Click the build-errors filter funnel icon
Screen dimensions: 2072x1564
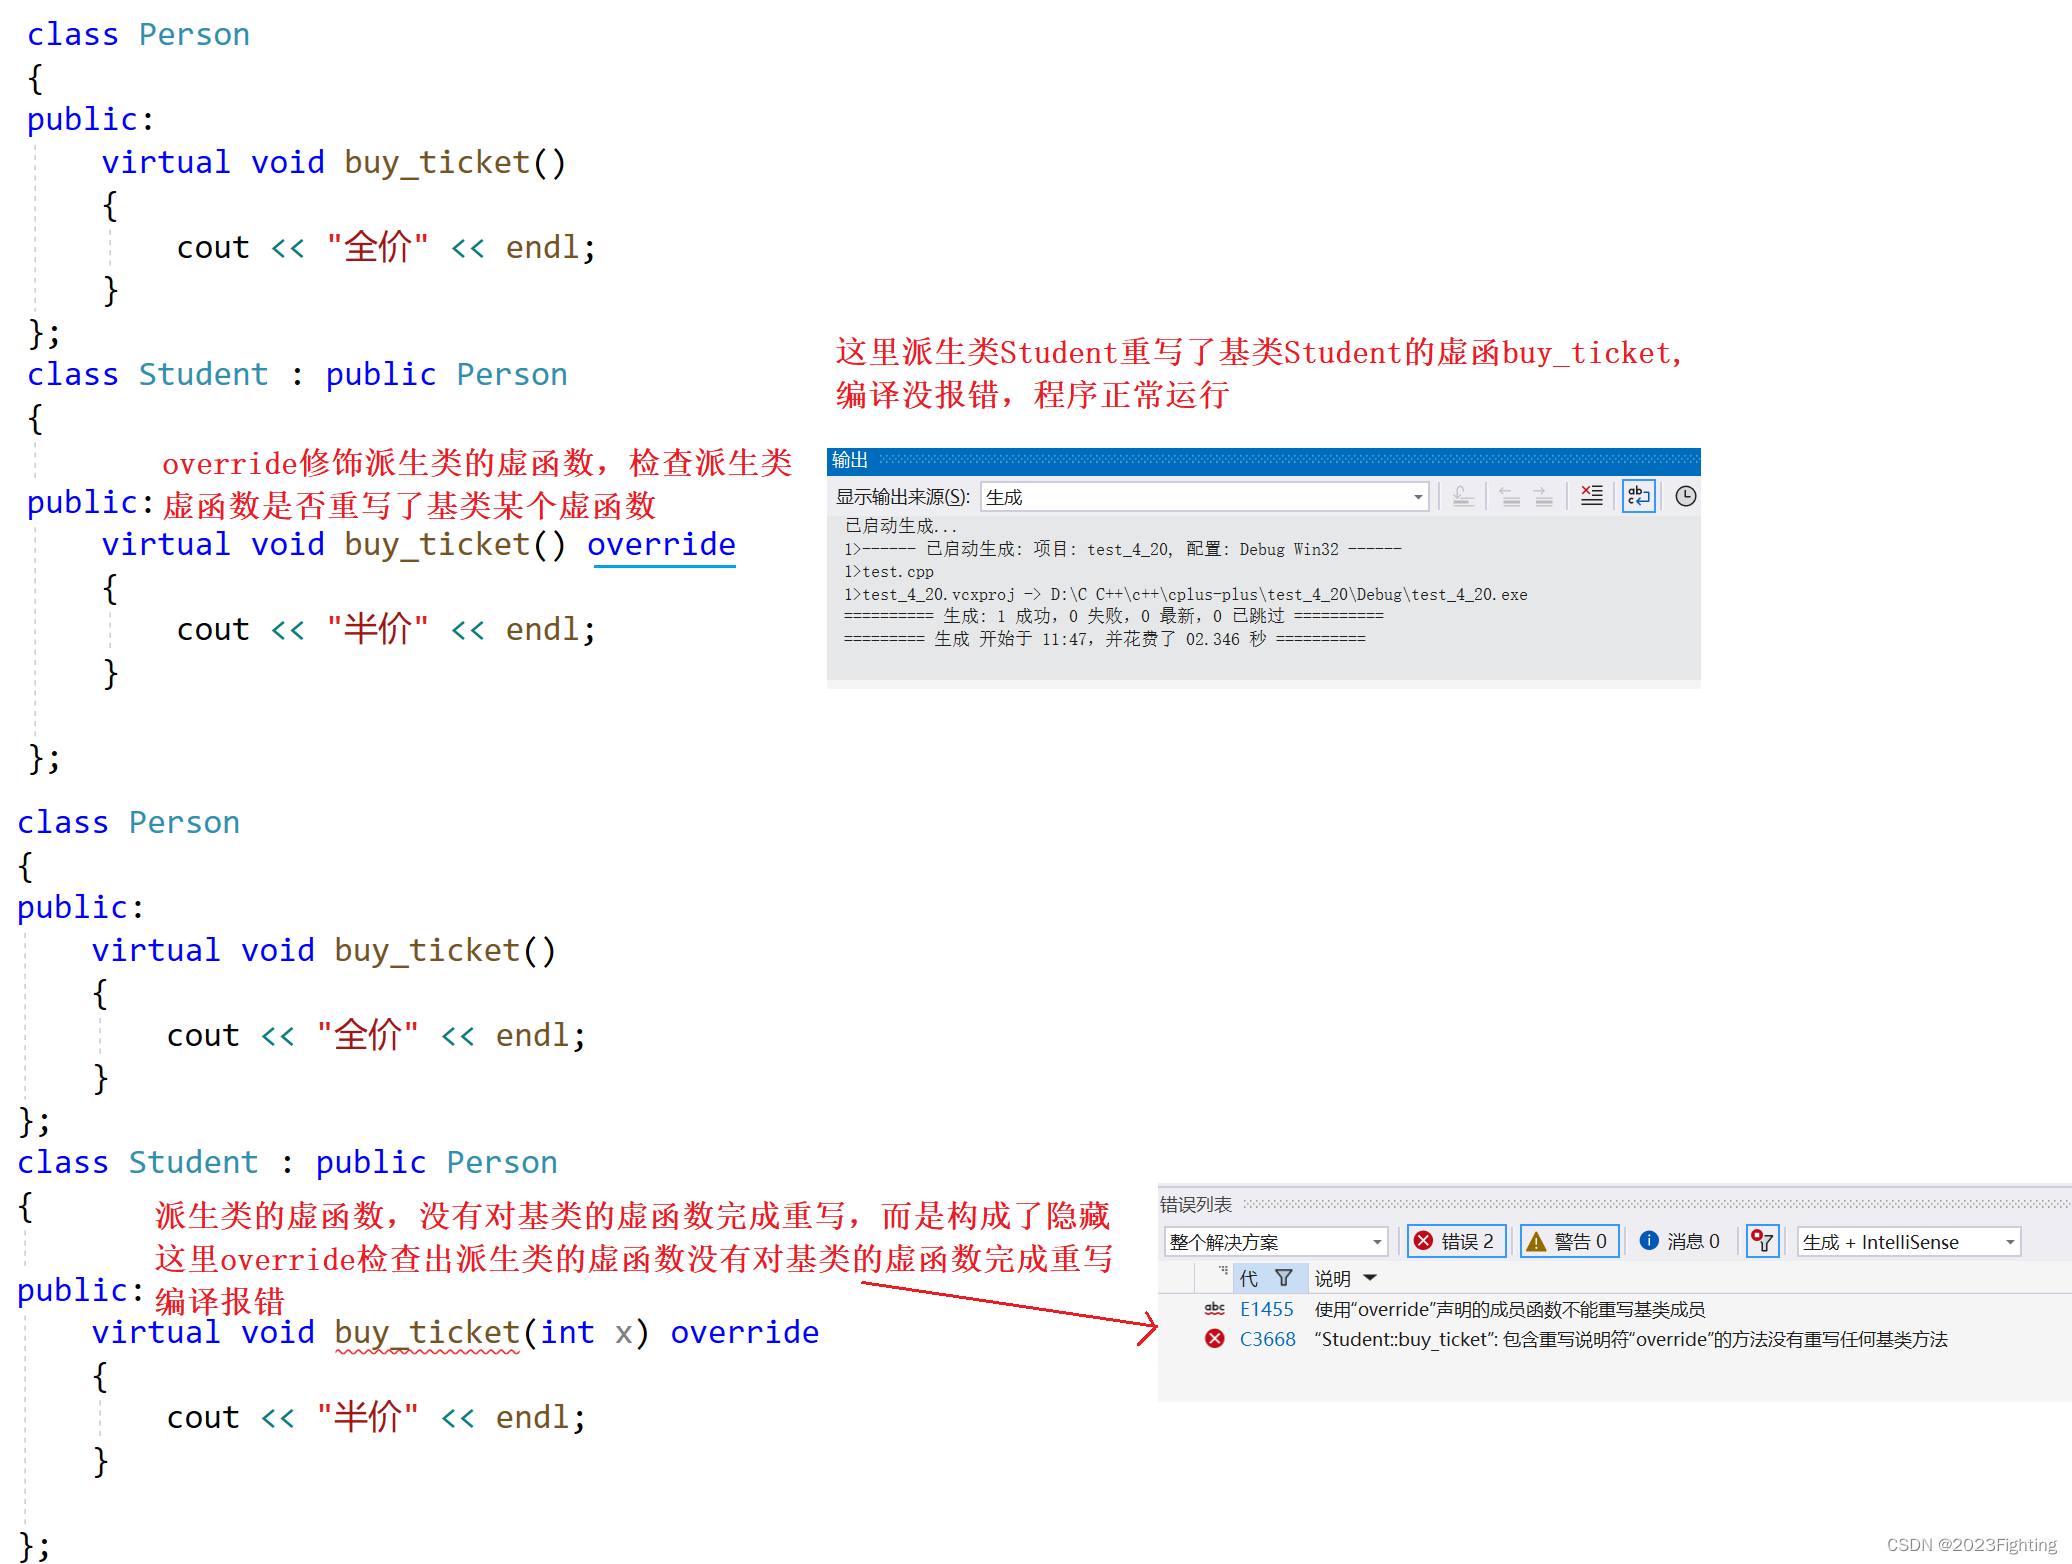tap(1762, 1241)
